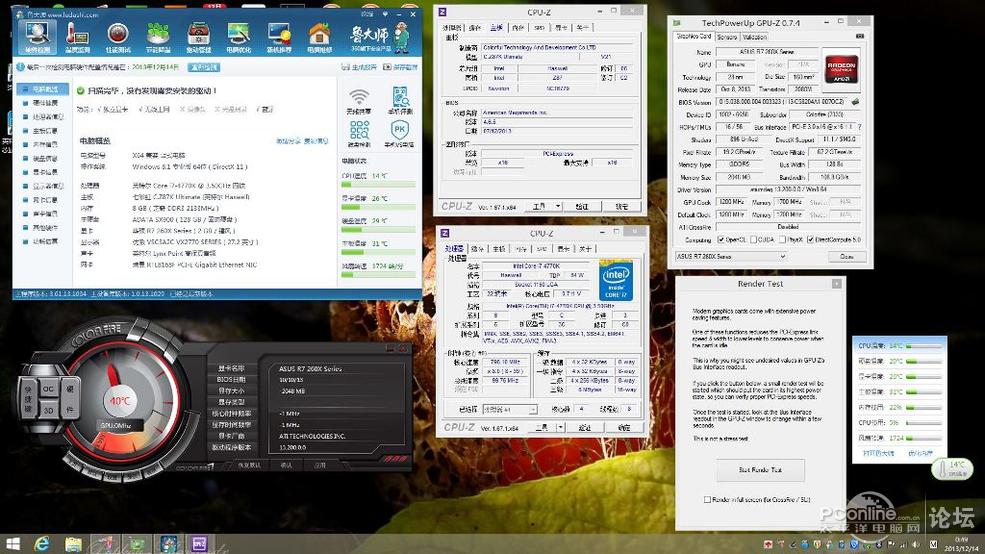The image size is (985, 554).
Task: Open the computer optimization monitor-and-brush icon
Action: pyautogui.click(x=239, y=36)
